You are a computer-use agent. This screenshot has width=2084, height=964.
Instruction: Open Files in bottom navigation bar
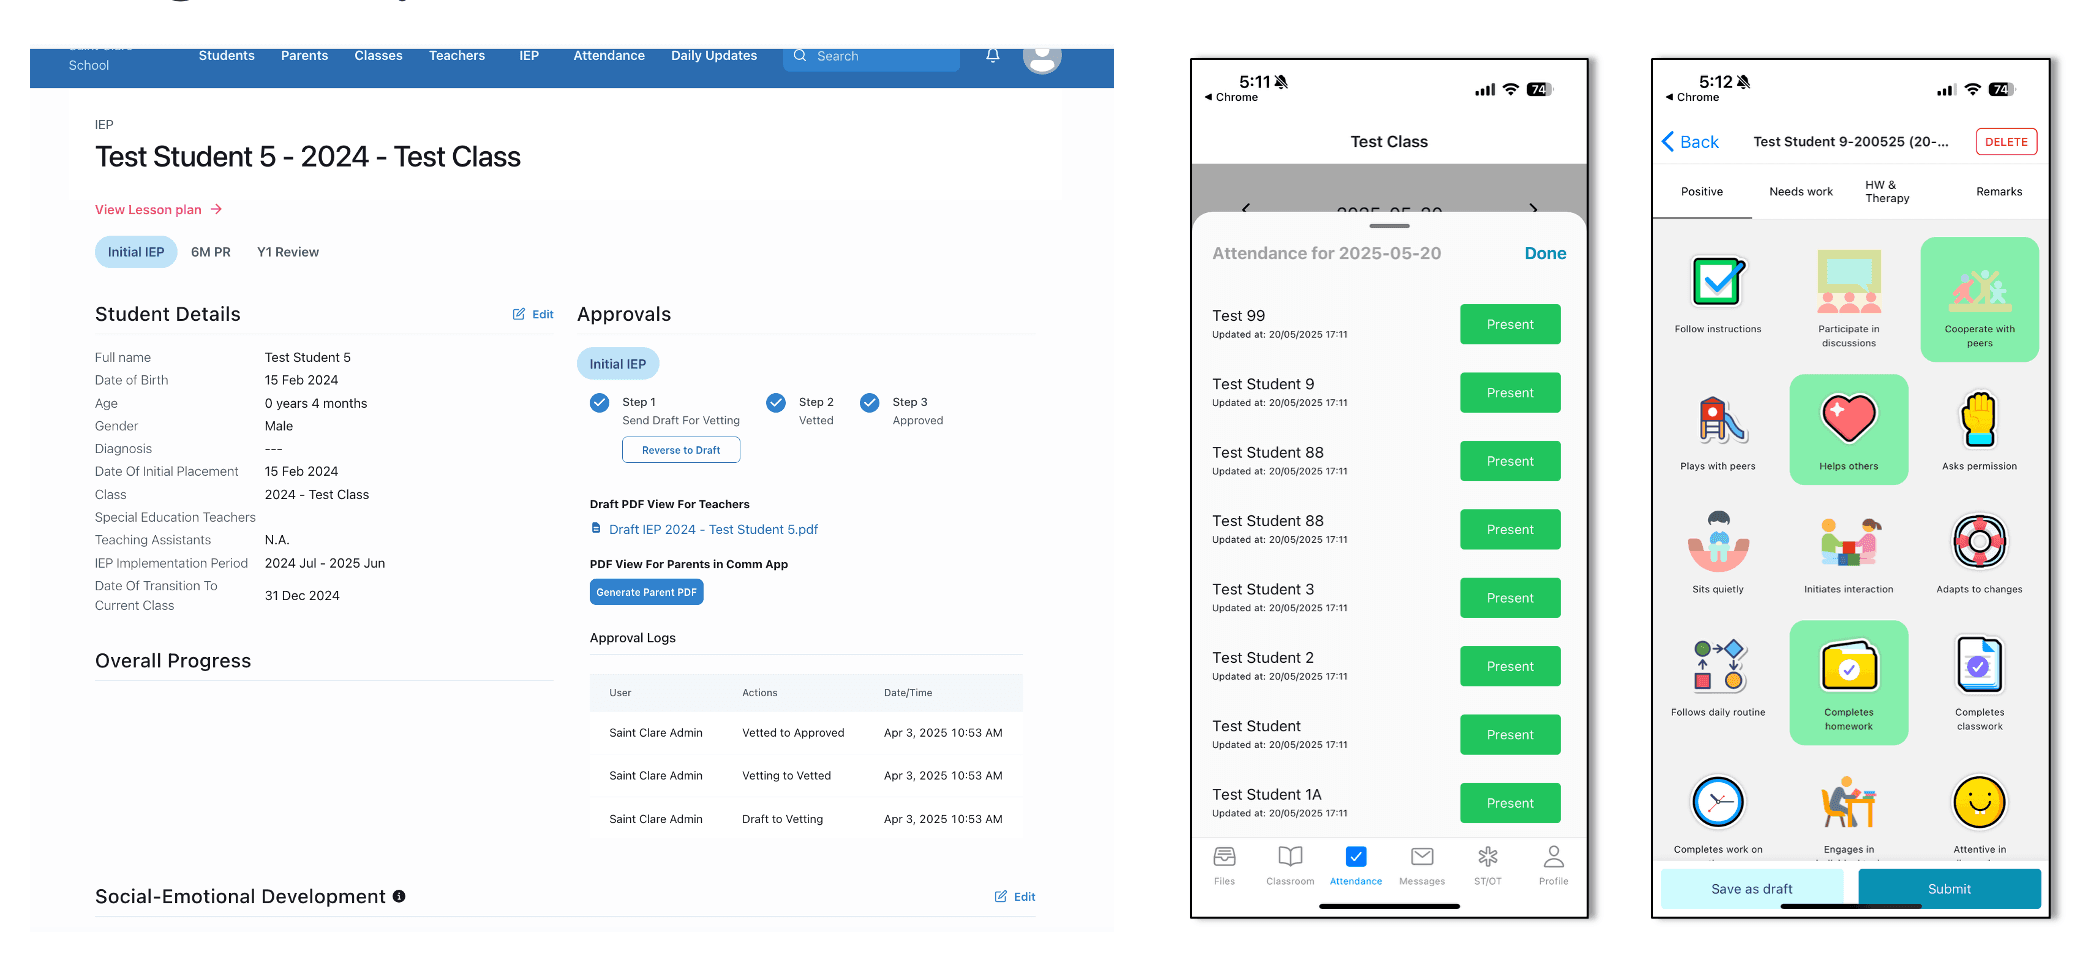point(1224,866)
